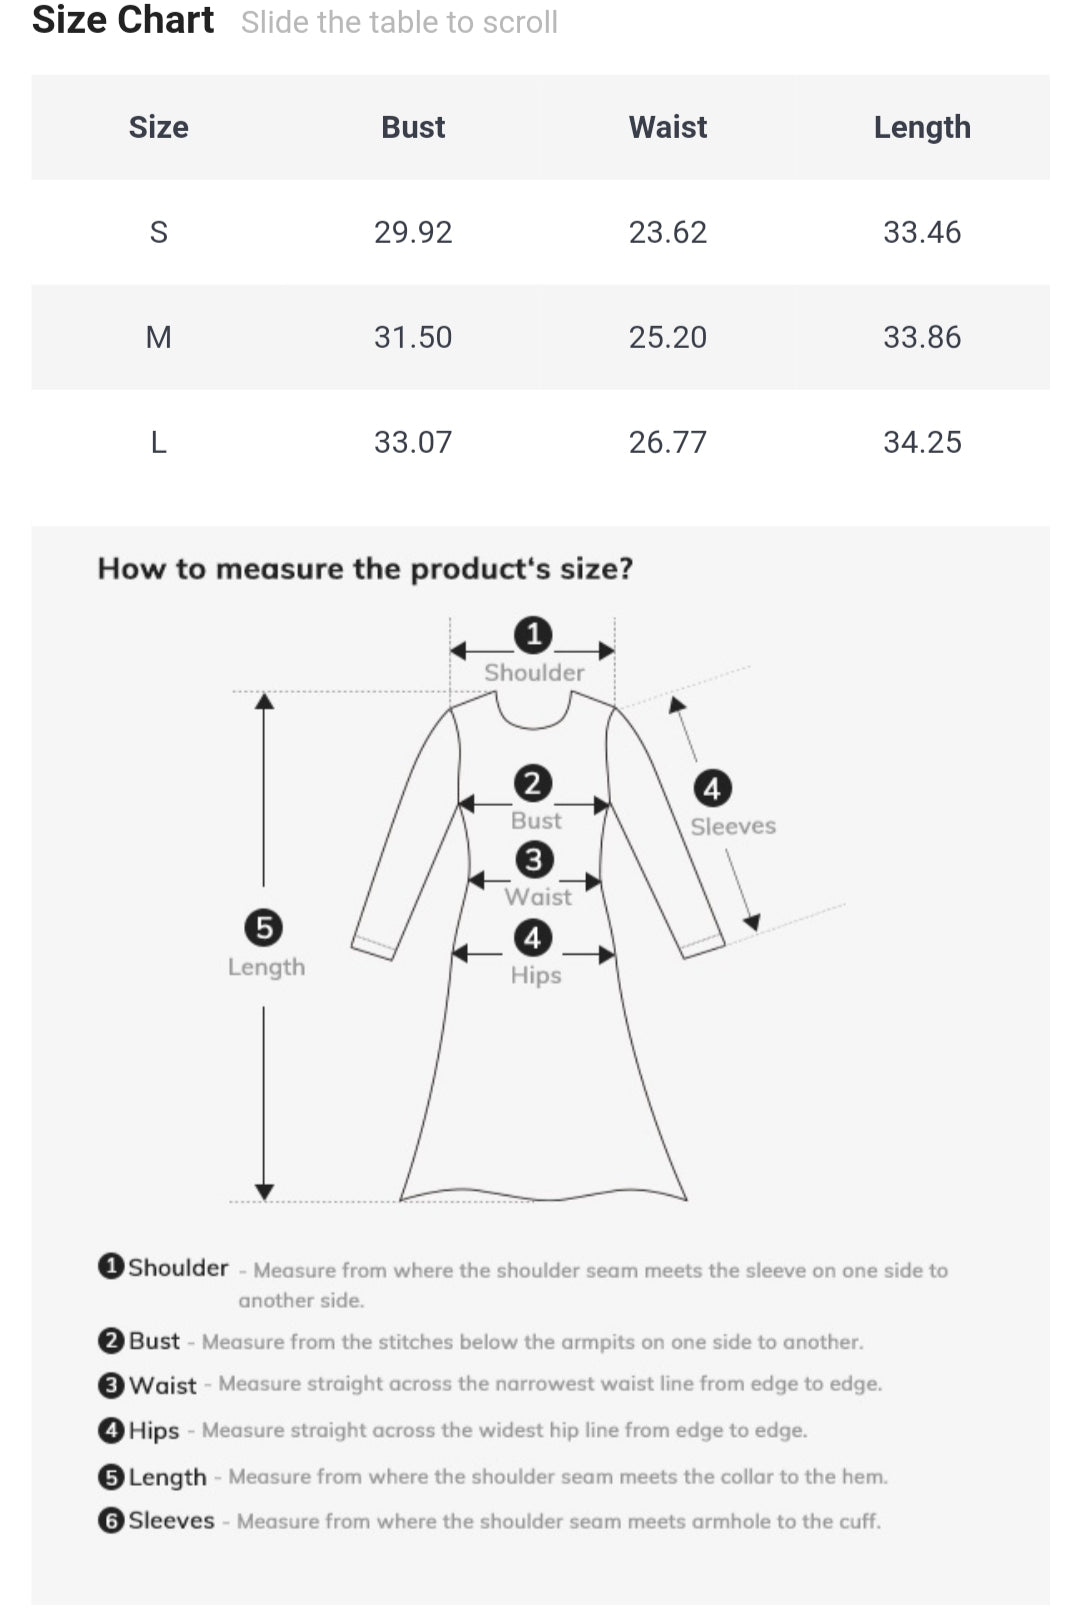Viewport: 1080px width, 1611px height.
Task: Click the Bust number 2 badge on the dress diagram
Action: (532, 783)
